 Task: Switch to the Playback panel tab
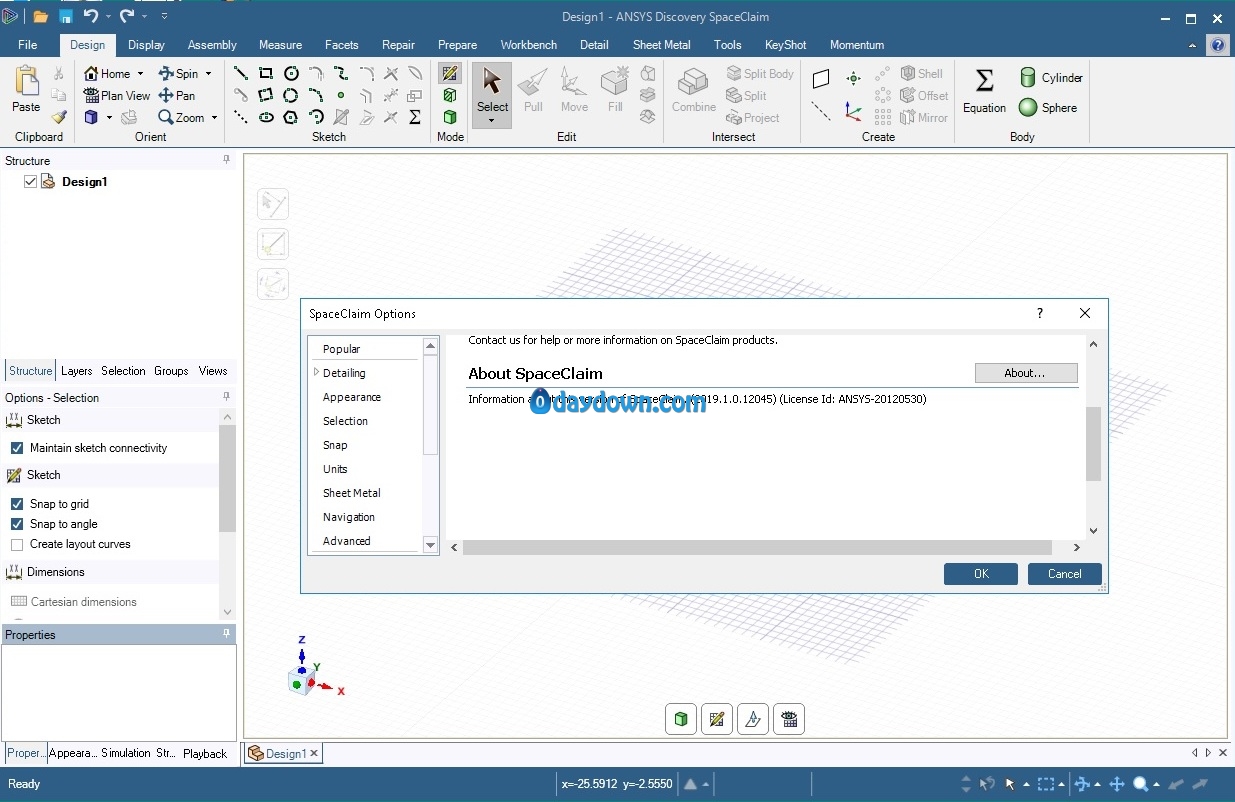pos(205,753)
